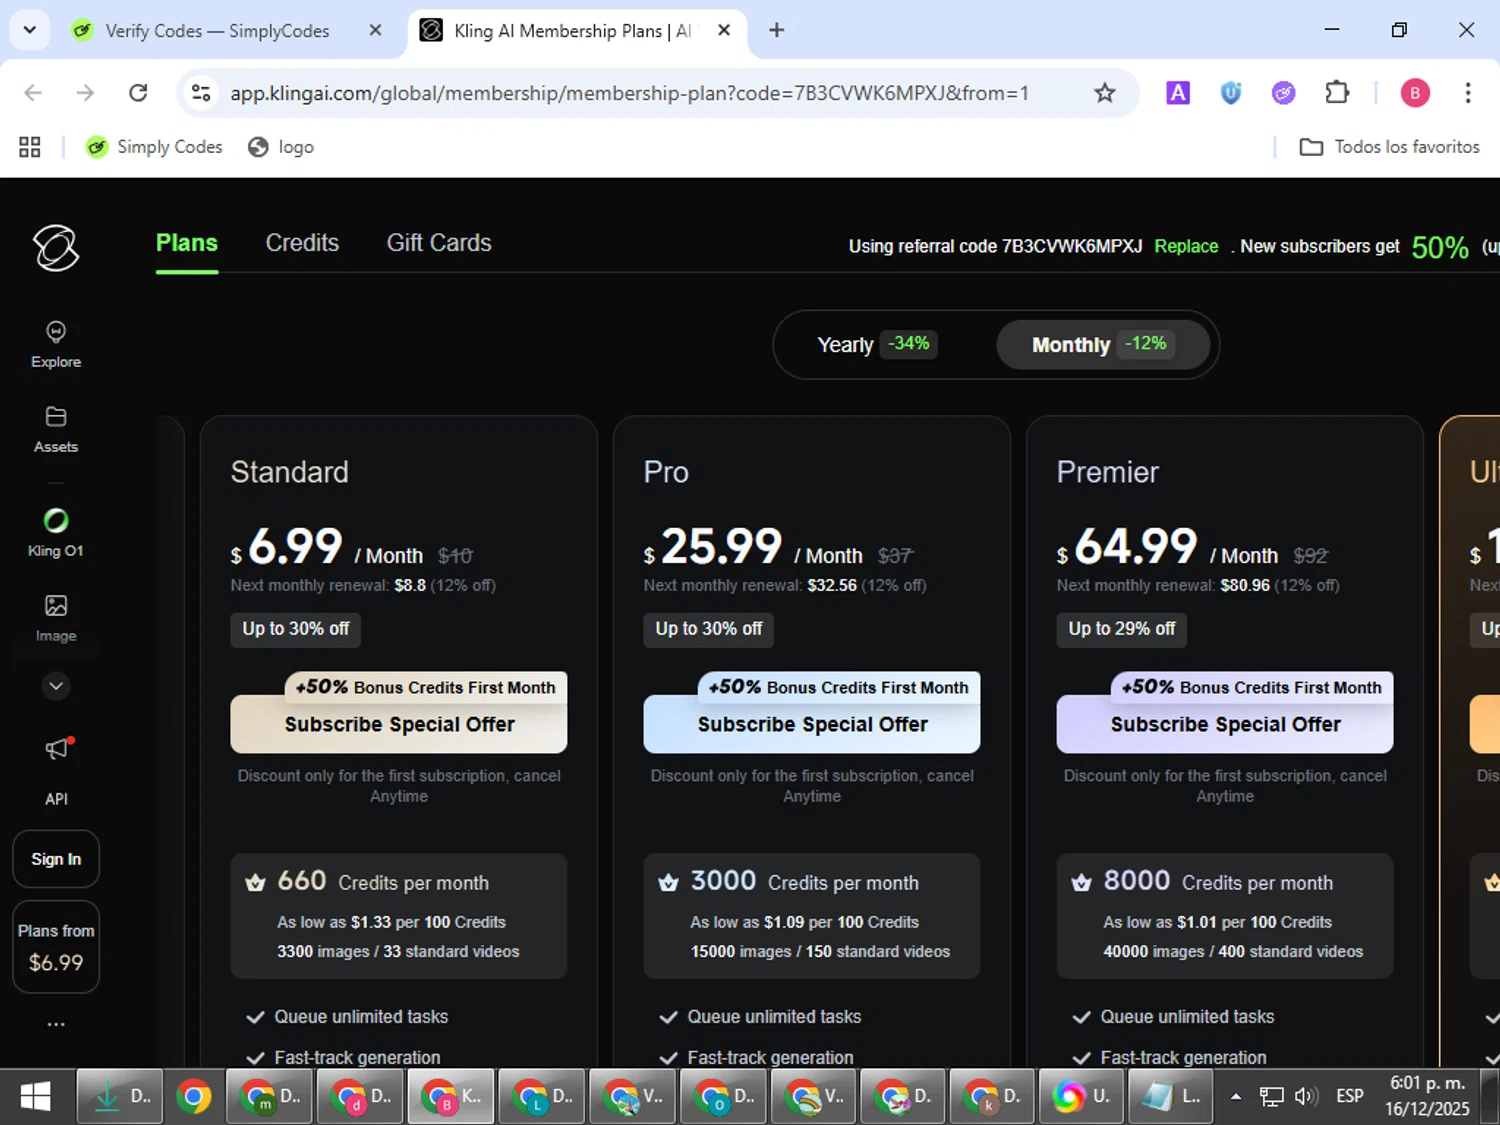
Task: Open Kling O1 in the sidebar
Action: [x=56, y=532]
